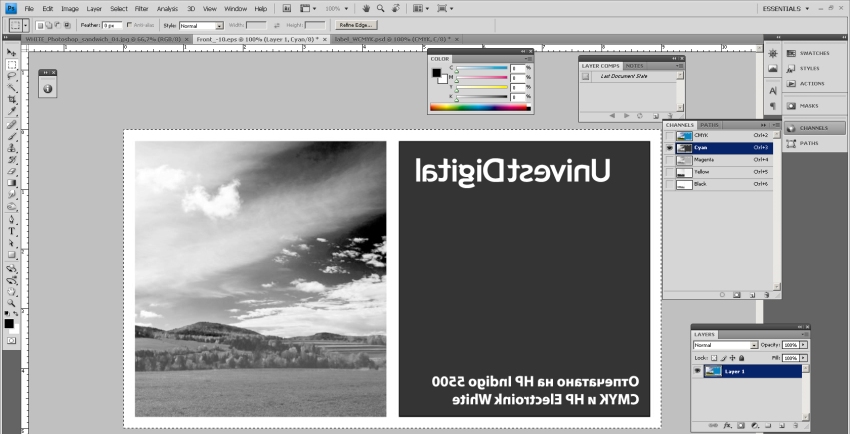Open the STYLES panel button
The image size is (850, 434).
pos(814,68)
